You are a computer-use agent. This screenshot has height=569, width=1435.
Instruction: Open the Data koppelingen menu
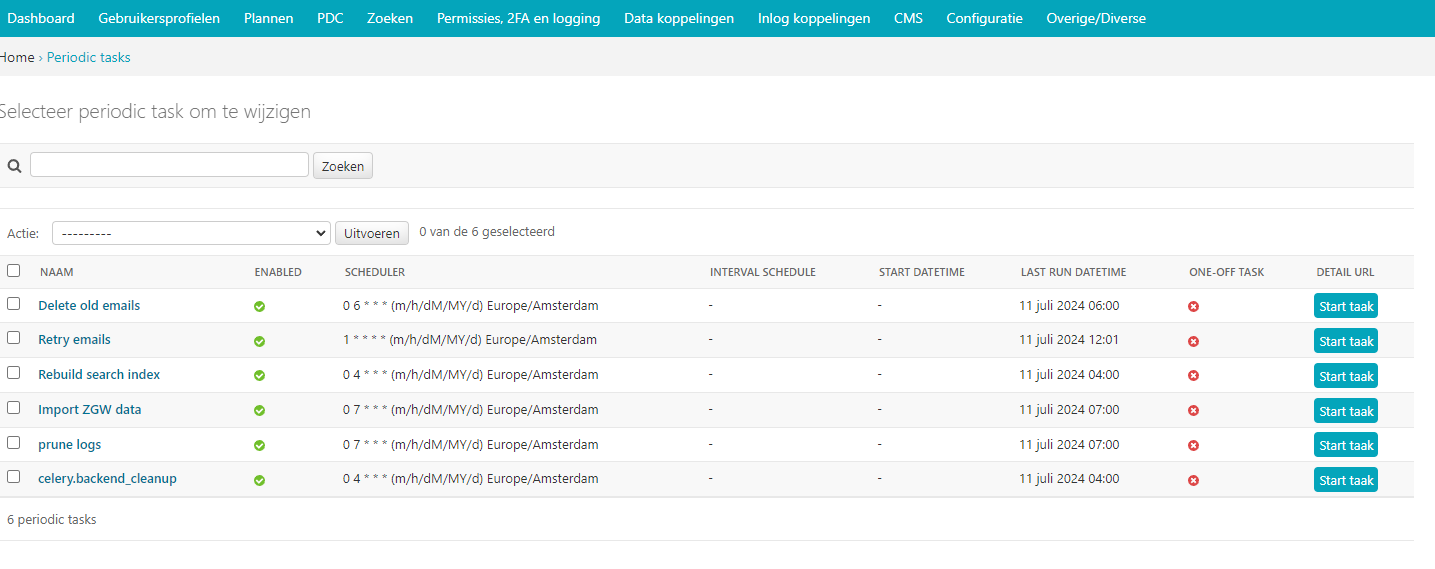pyautogui.click(x=678, y=18)
